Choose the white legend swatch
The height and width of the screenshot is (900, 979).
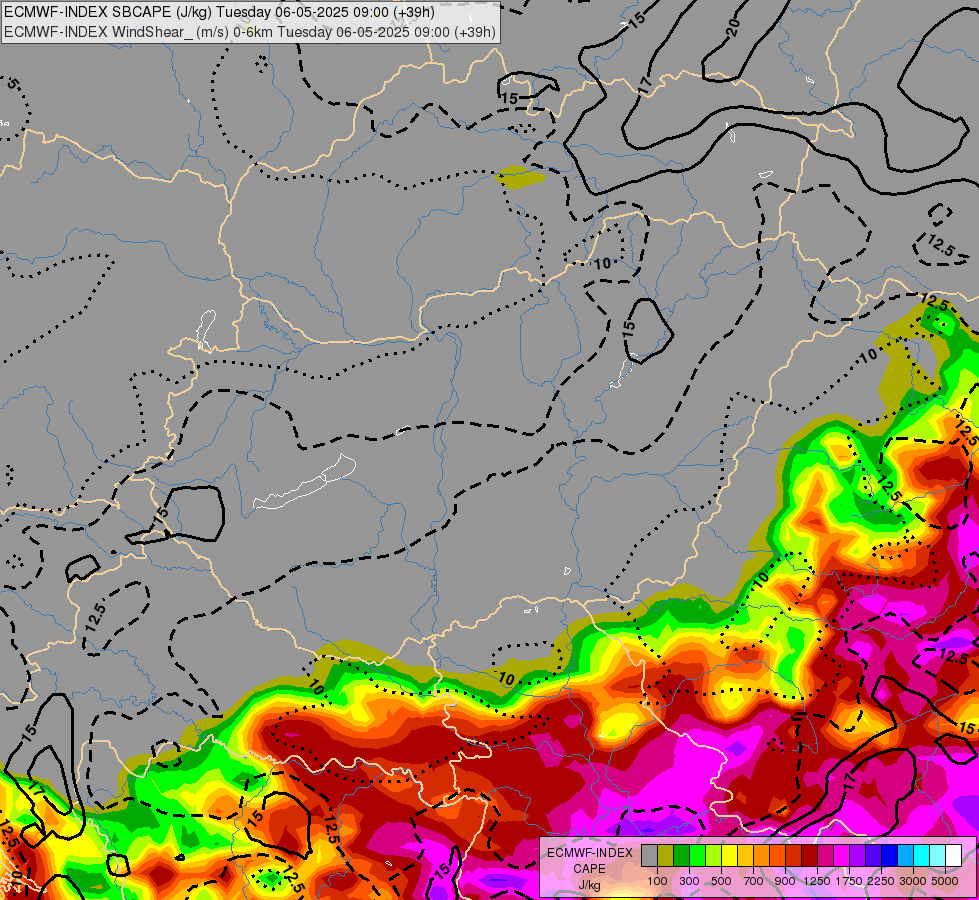(953, 856)
